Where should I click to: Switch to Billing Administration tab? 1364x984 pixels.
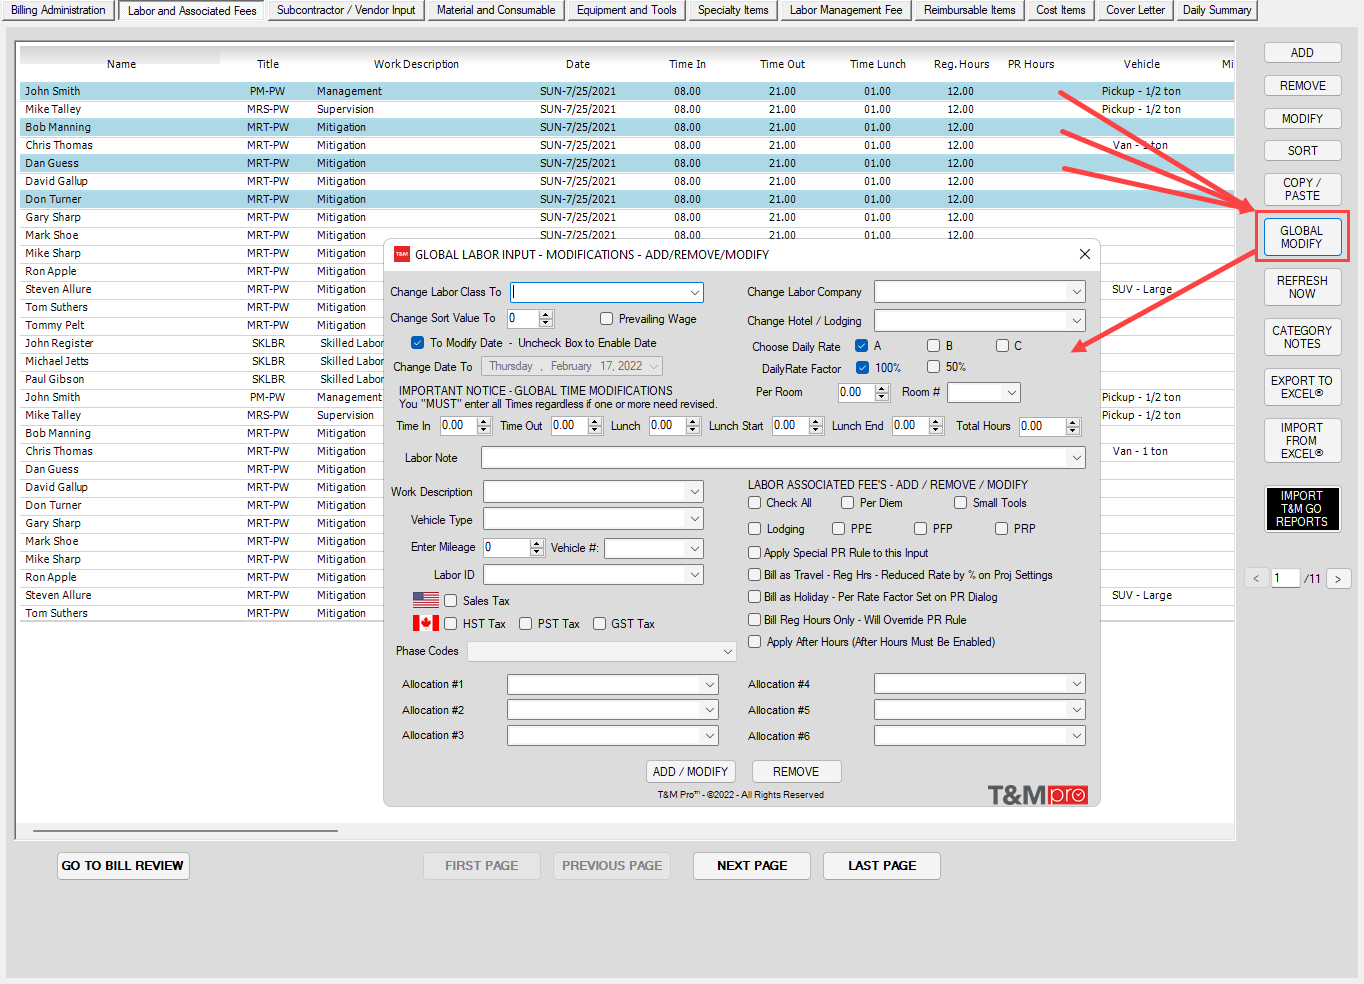tap(58, 10)
